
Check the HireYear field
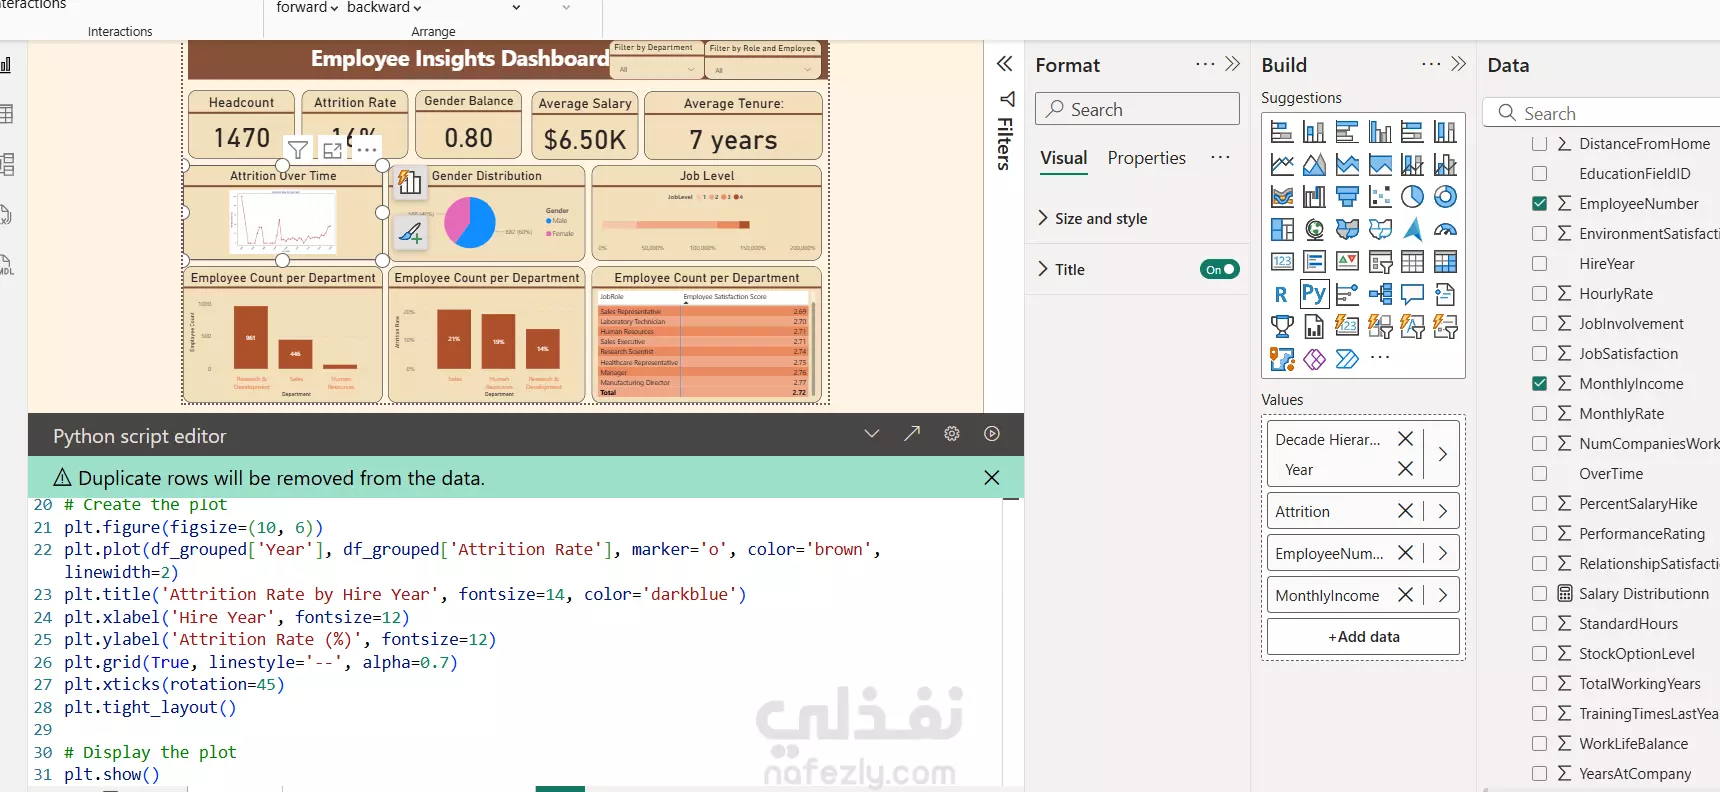[1540, 264]
